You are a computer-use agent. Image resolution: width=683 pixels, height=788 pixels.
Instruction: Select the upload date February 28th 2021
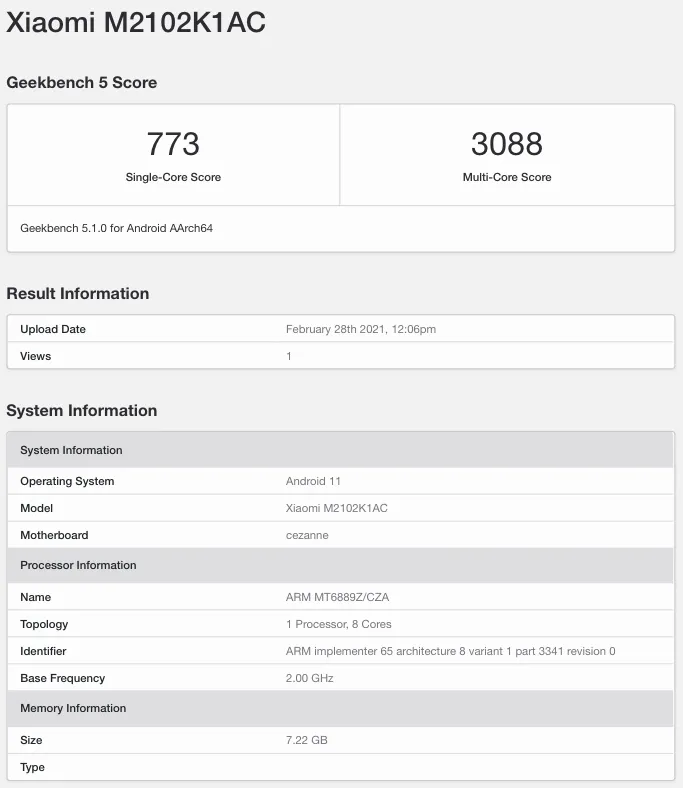coord(360,329)
